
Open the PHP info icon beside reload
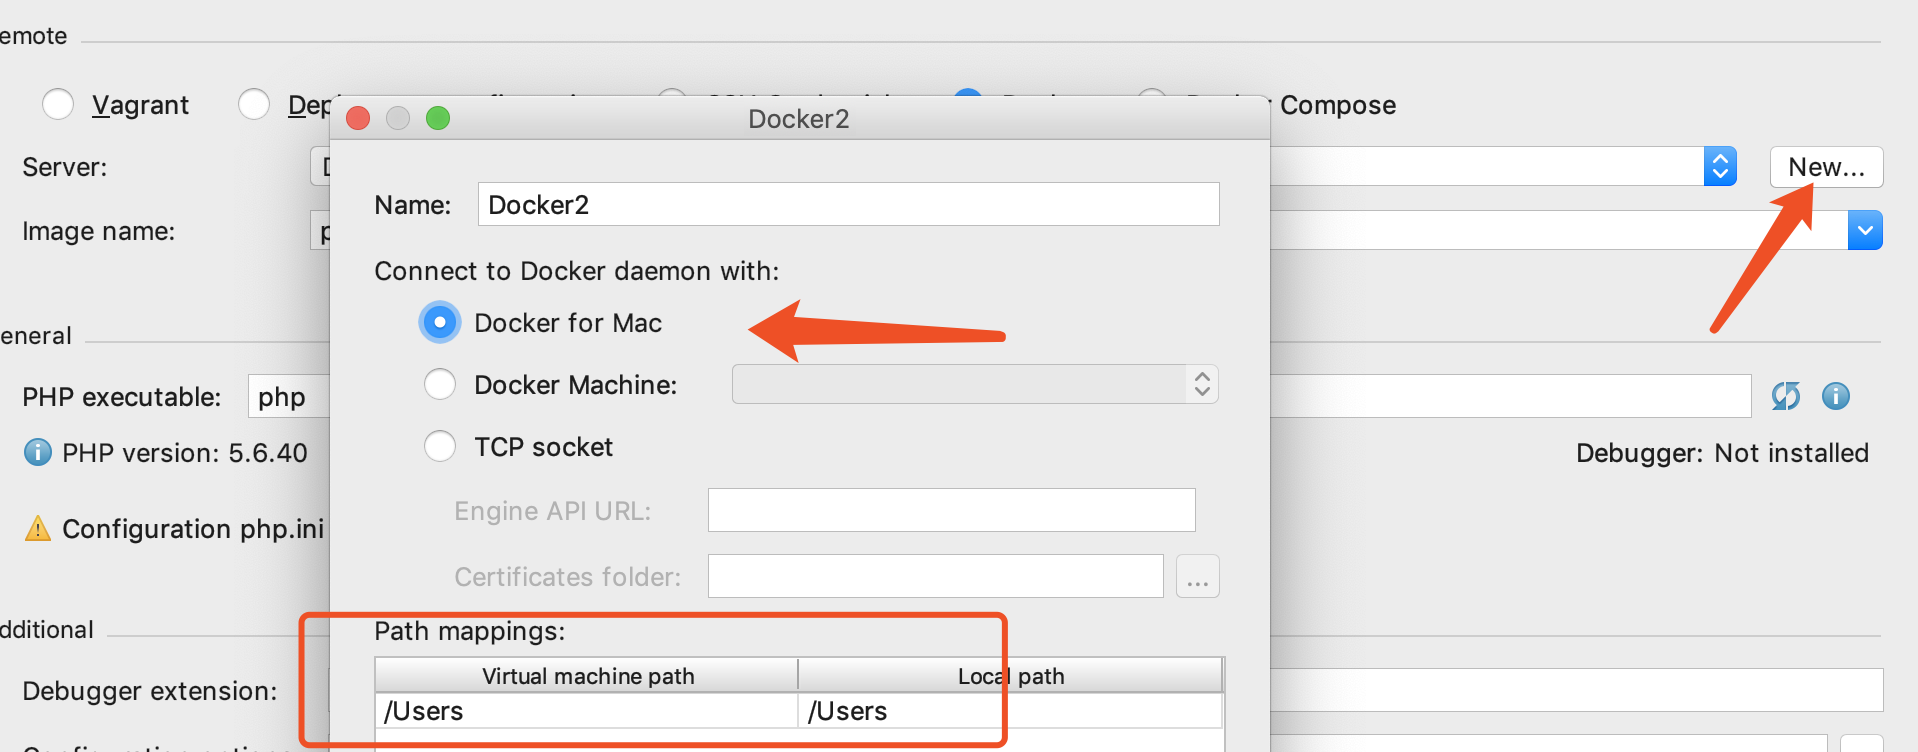1836,396
